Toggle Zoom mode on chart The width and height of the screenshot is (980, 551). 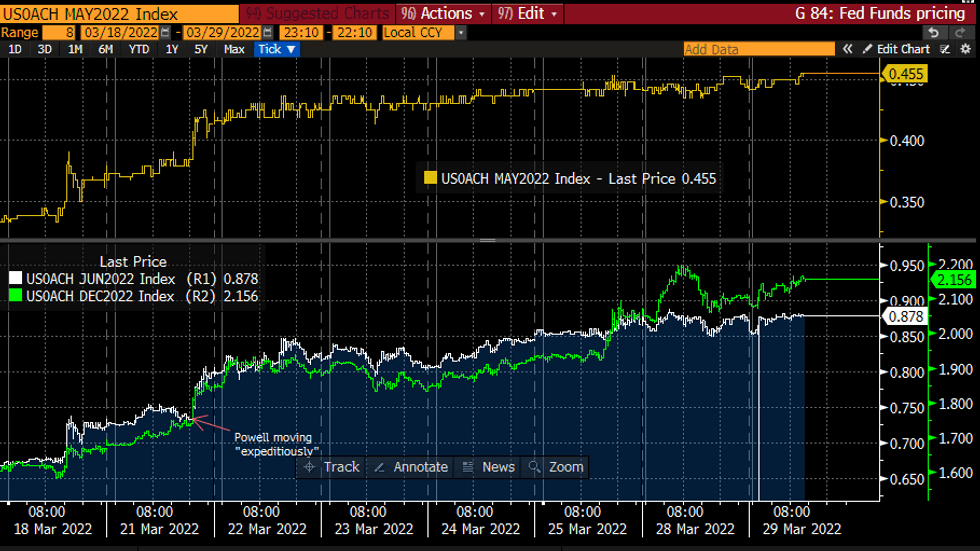click(556, 467)
